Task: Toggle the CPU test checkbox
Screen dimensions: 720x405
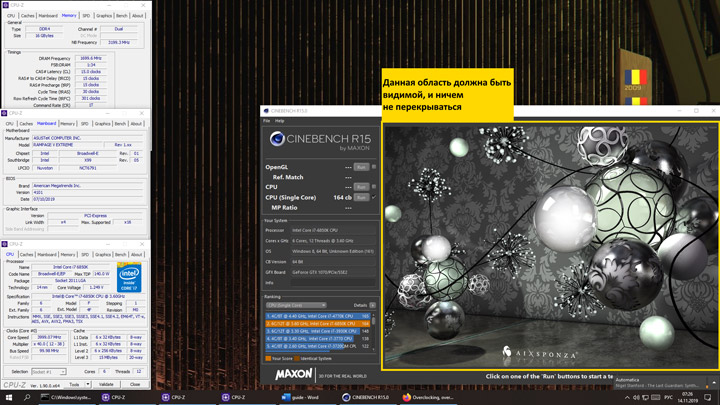Action: click(x=374, y=187)
